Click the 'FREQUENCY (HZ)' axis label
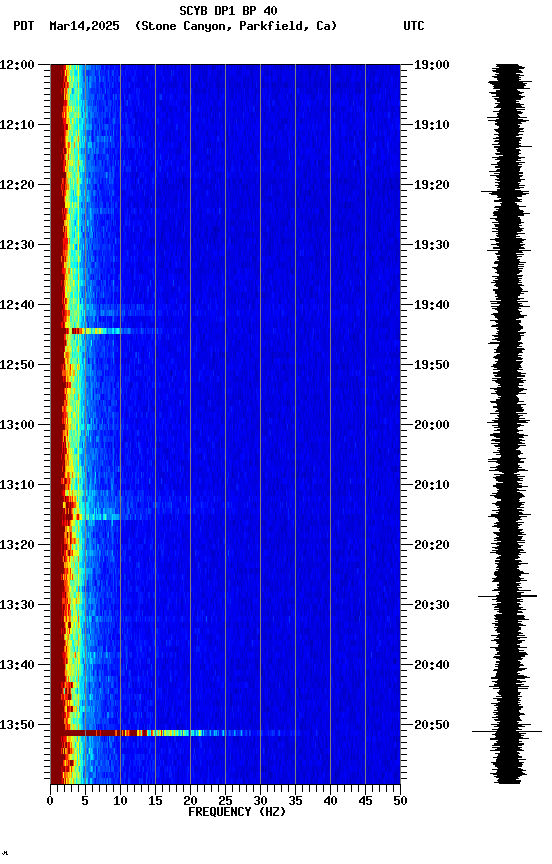552x864 pixels. coord(237,812)
